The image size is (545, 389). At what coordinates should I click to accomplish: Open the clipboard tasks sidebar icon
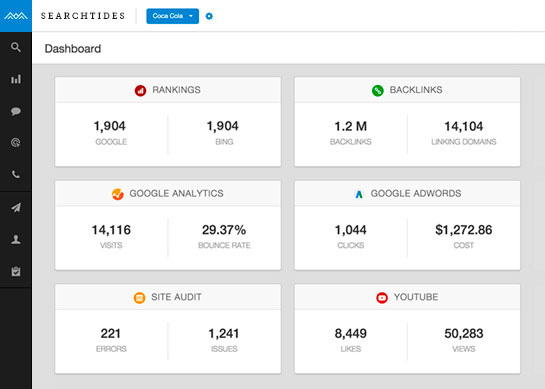click(x=16, y=271)
